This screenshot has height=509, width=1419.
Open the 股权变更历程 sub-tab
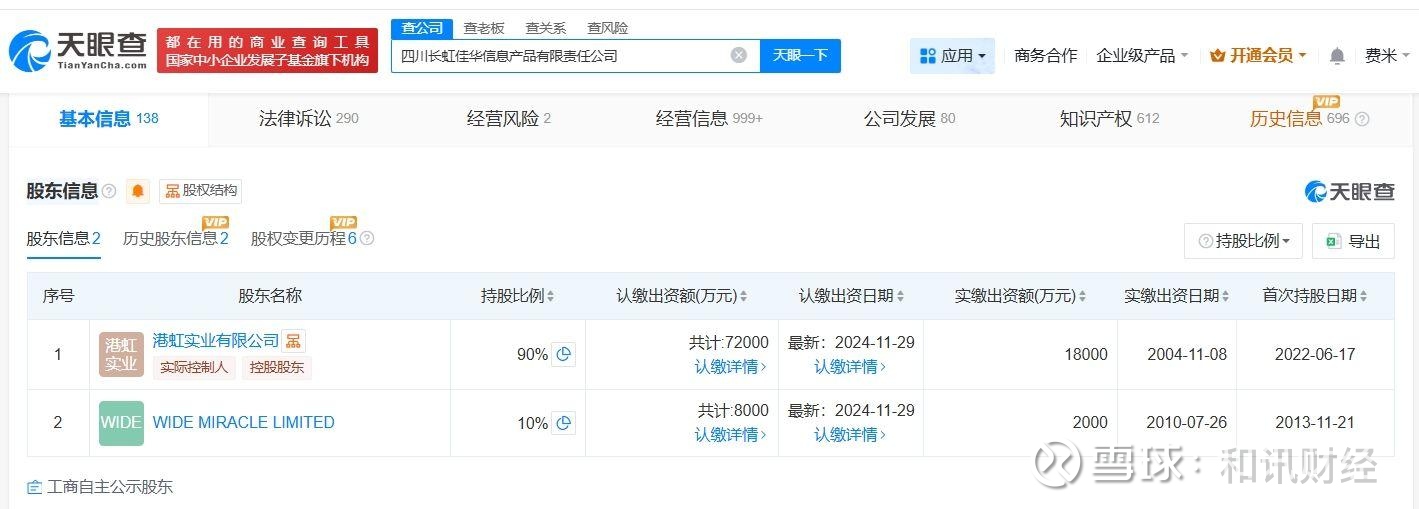coord(304,239)
